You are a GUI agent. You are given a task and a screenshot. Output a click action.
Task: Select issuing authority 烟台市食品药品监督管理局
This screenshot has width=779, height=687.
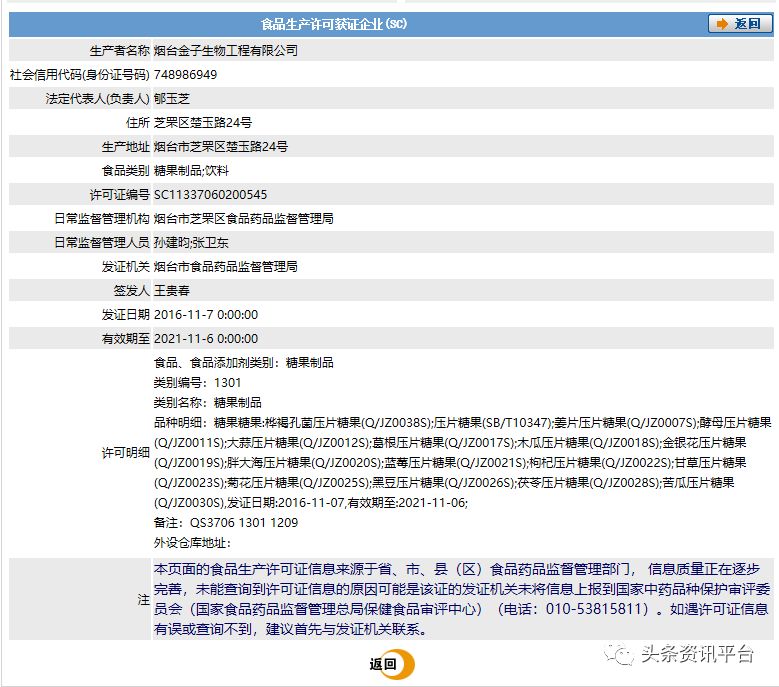point(226,267)
